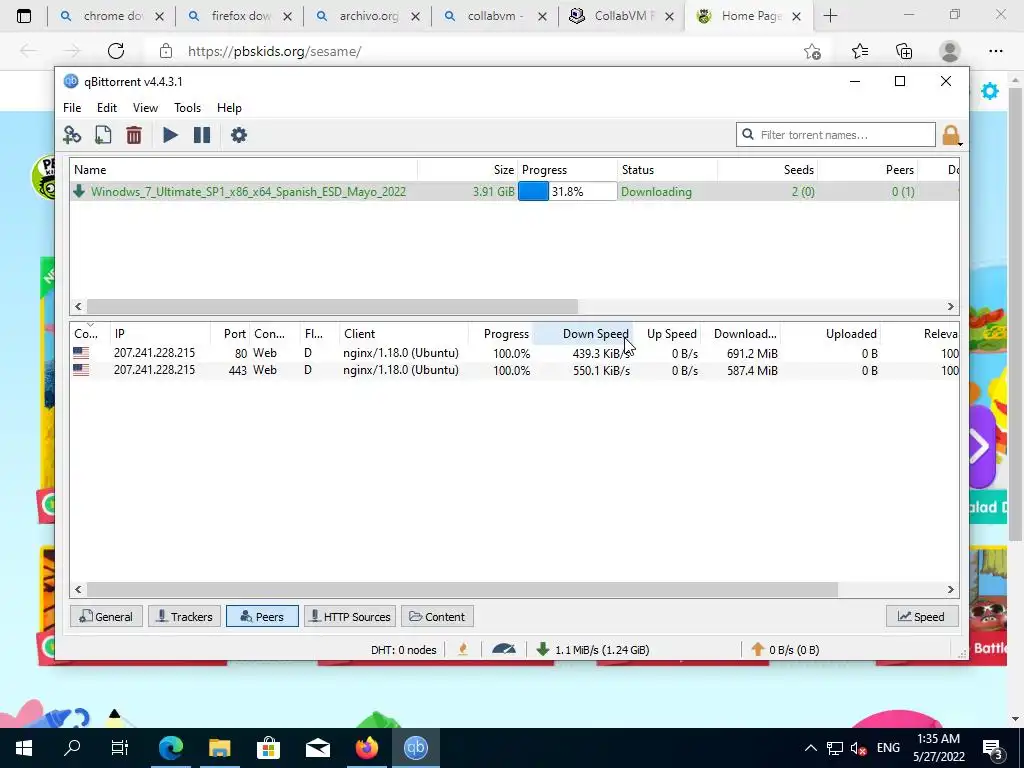Image resolution: width=1024 pixels, height=768 pixels.
Task: Open Edge tab actions menu icon
Action: point(24,16)
